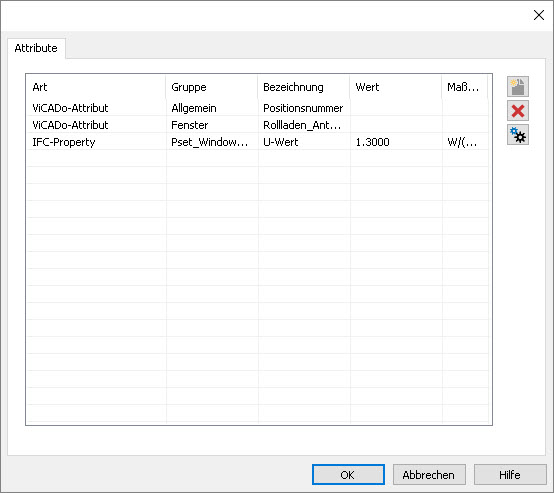
Task: Click the W/(… unit cell
Action: pyautogui.click(x=465, y=142)
